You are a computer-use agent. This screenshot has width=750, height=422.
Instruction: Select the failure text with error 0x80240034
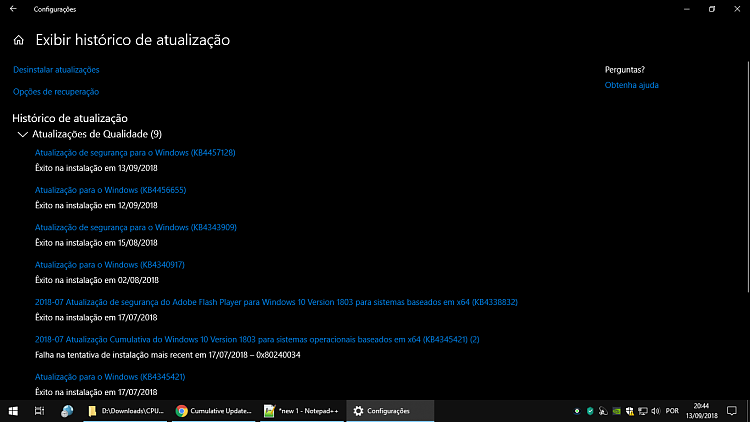point(167,355)
